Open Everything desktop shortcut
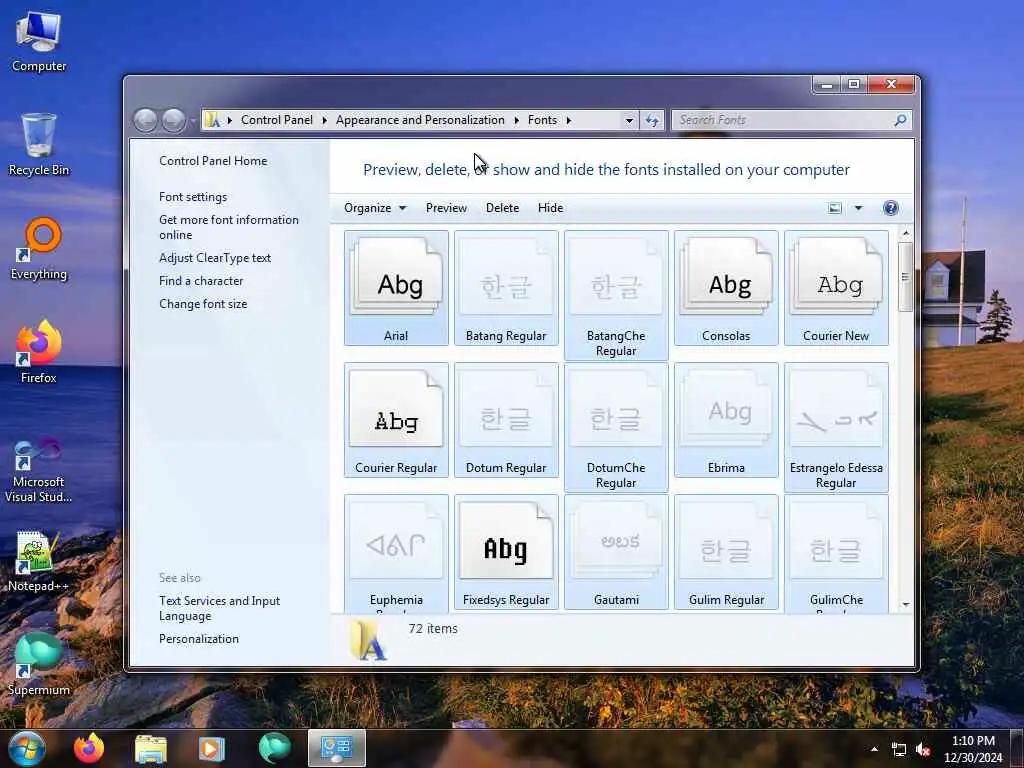1024x768 pixels. [x=39, y=249]
